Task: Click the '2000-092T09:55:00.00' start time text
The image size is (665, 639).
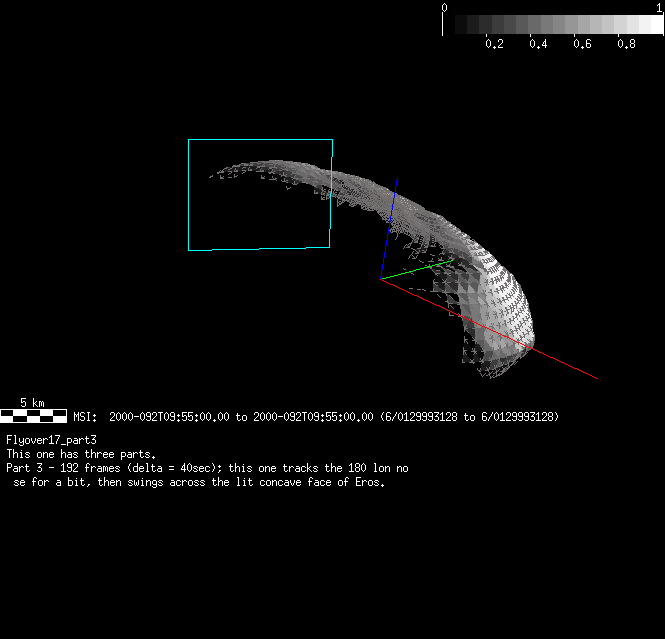Action: click(169, 417)
